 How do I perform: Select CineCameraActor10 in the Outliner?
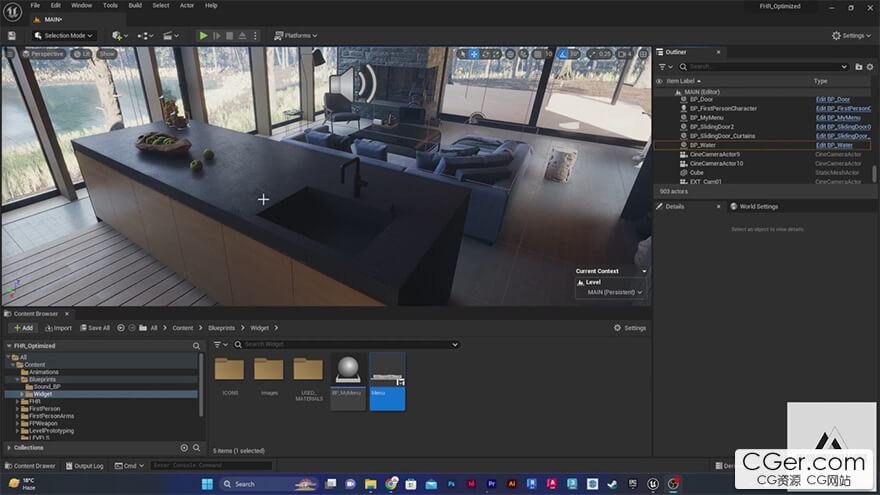point(716,163)
